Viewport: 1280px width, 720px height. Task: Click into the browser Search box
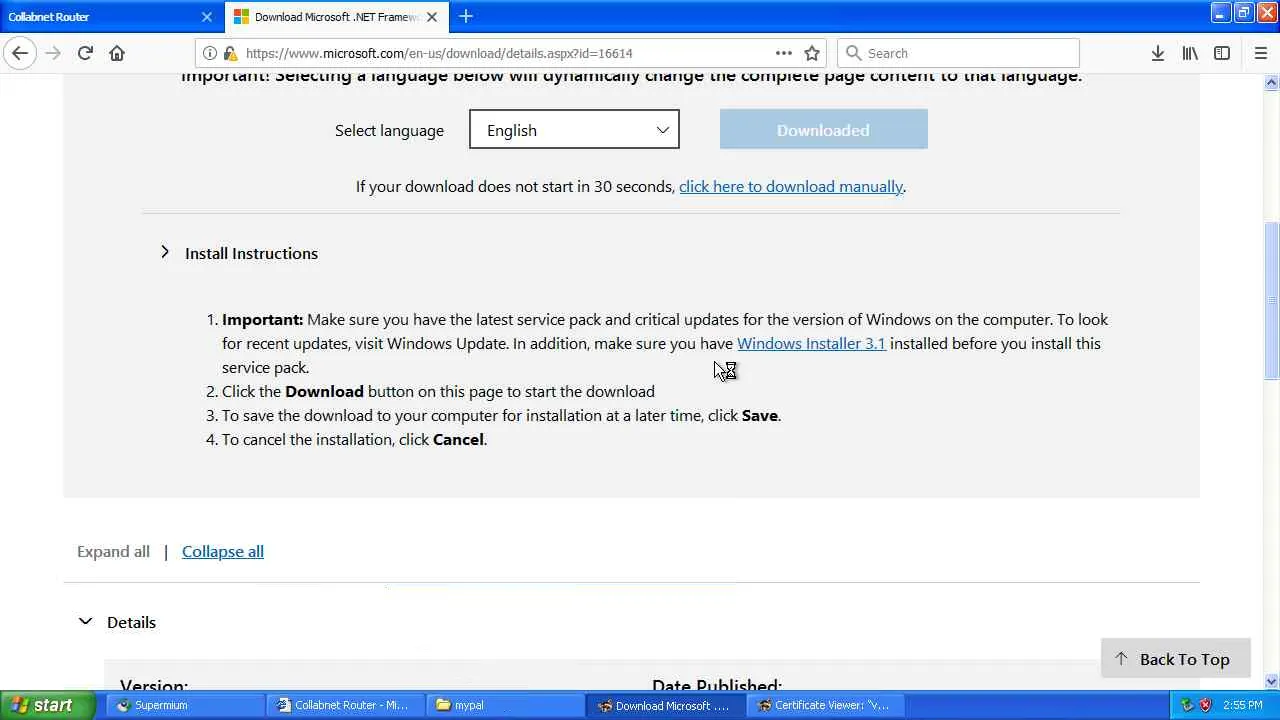pos(958,53)
